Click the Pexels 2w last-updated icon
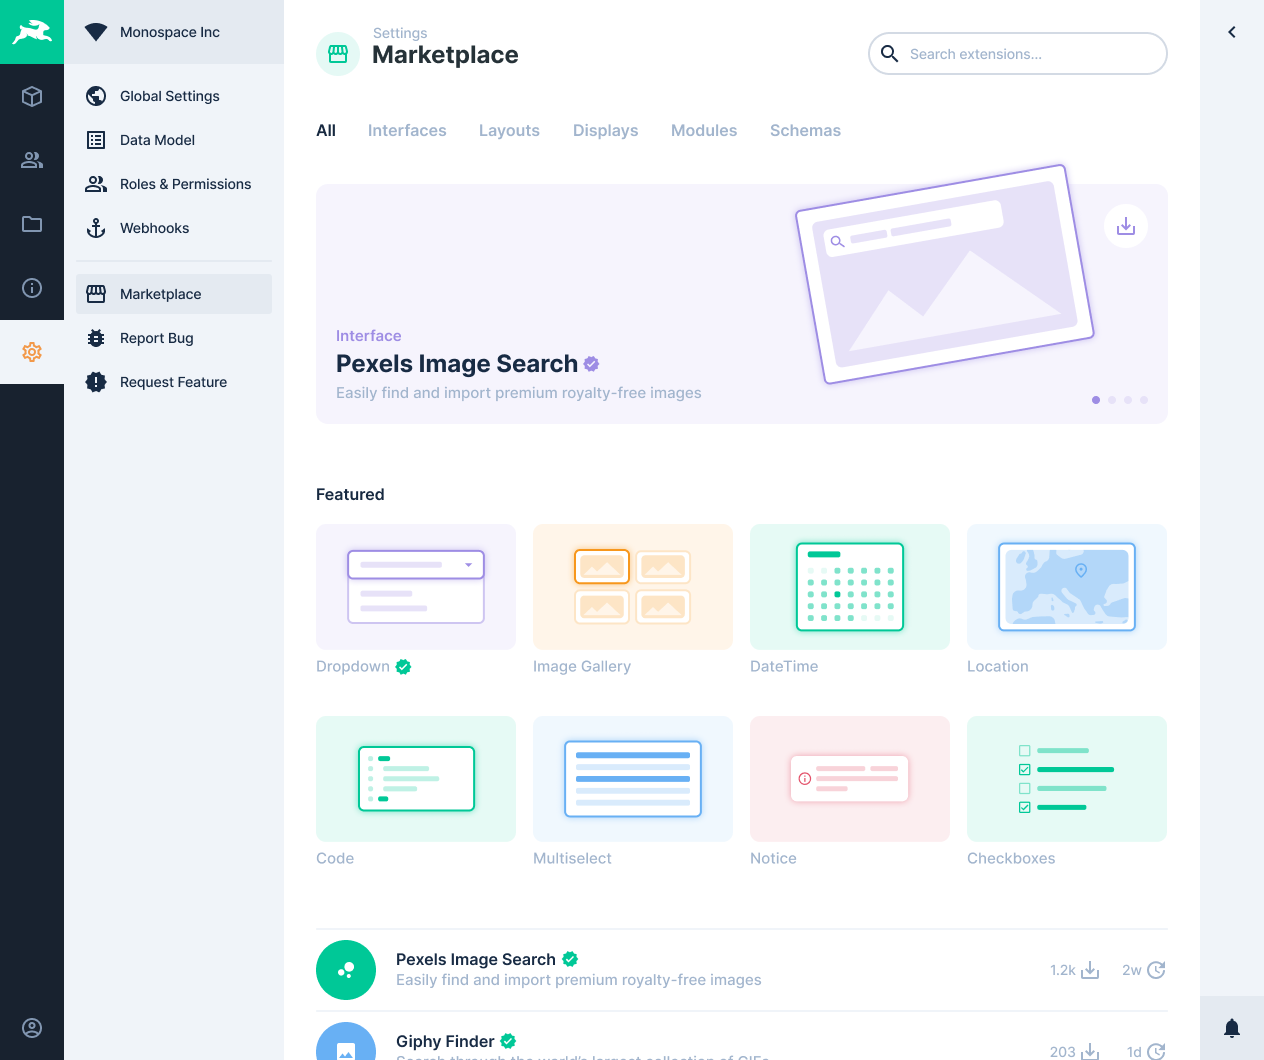 (x=1157, y=970)
